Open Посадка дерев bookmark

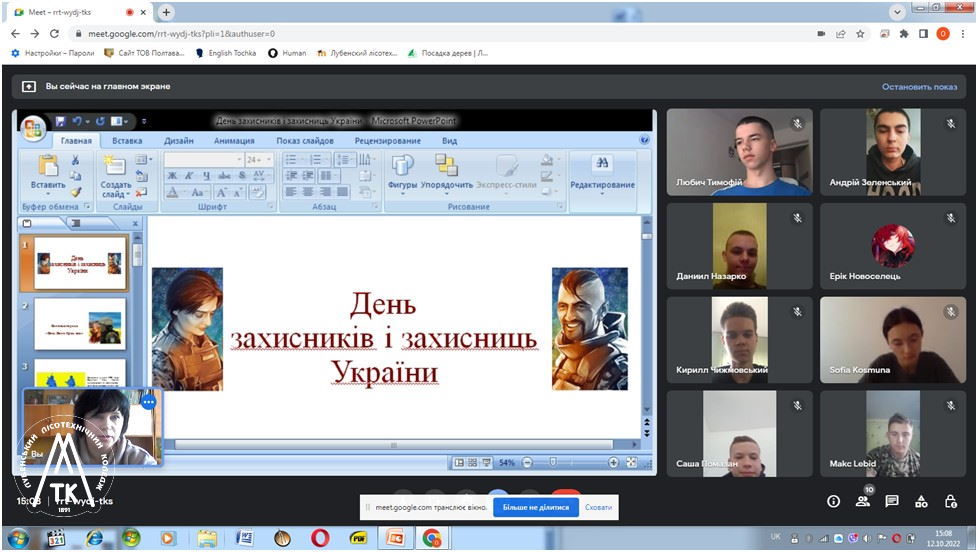(x=447, y=53)
